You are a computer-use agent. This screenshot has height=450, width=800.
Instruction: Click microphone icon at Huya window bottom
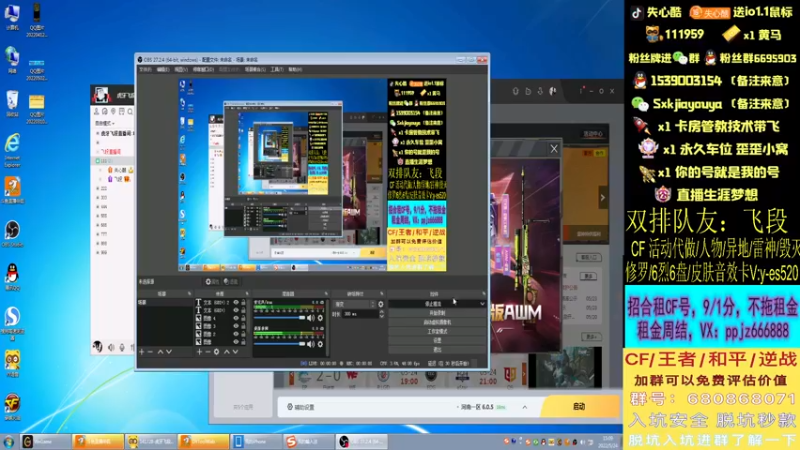coord(122,347)
